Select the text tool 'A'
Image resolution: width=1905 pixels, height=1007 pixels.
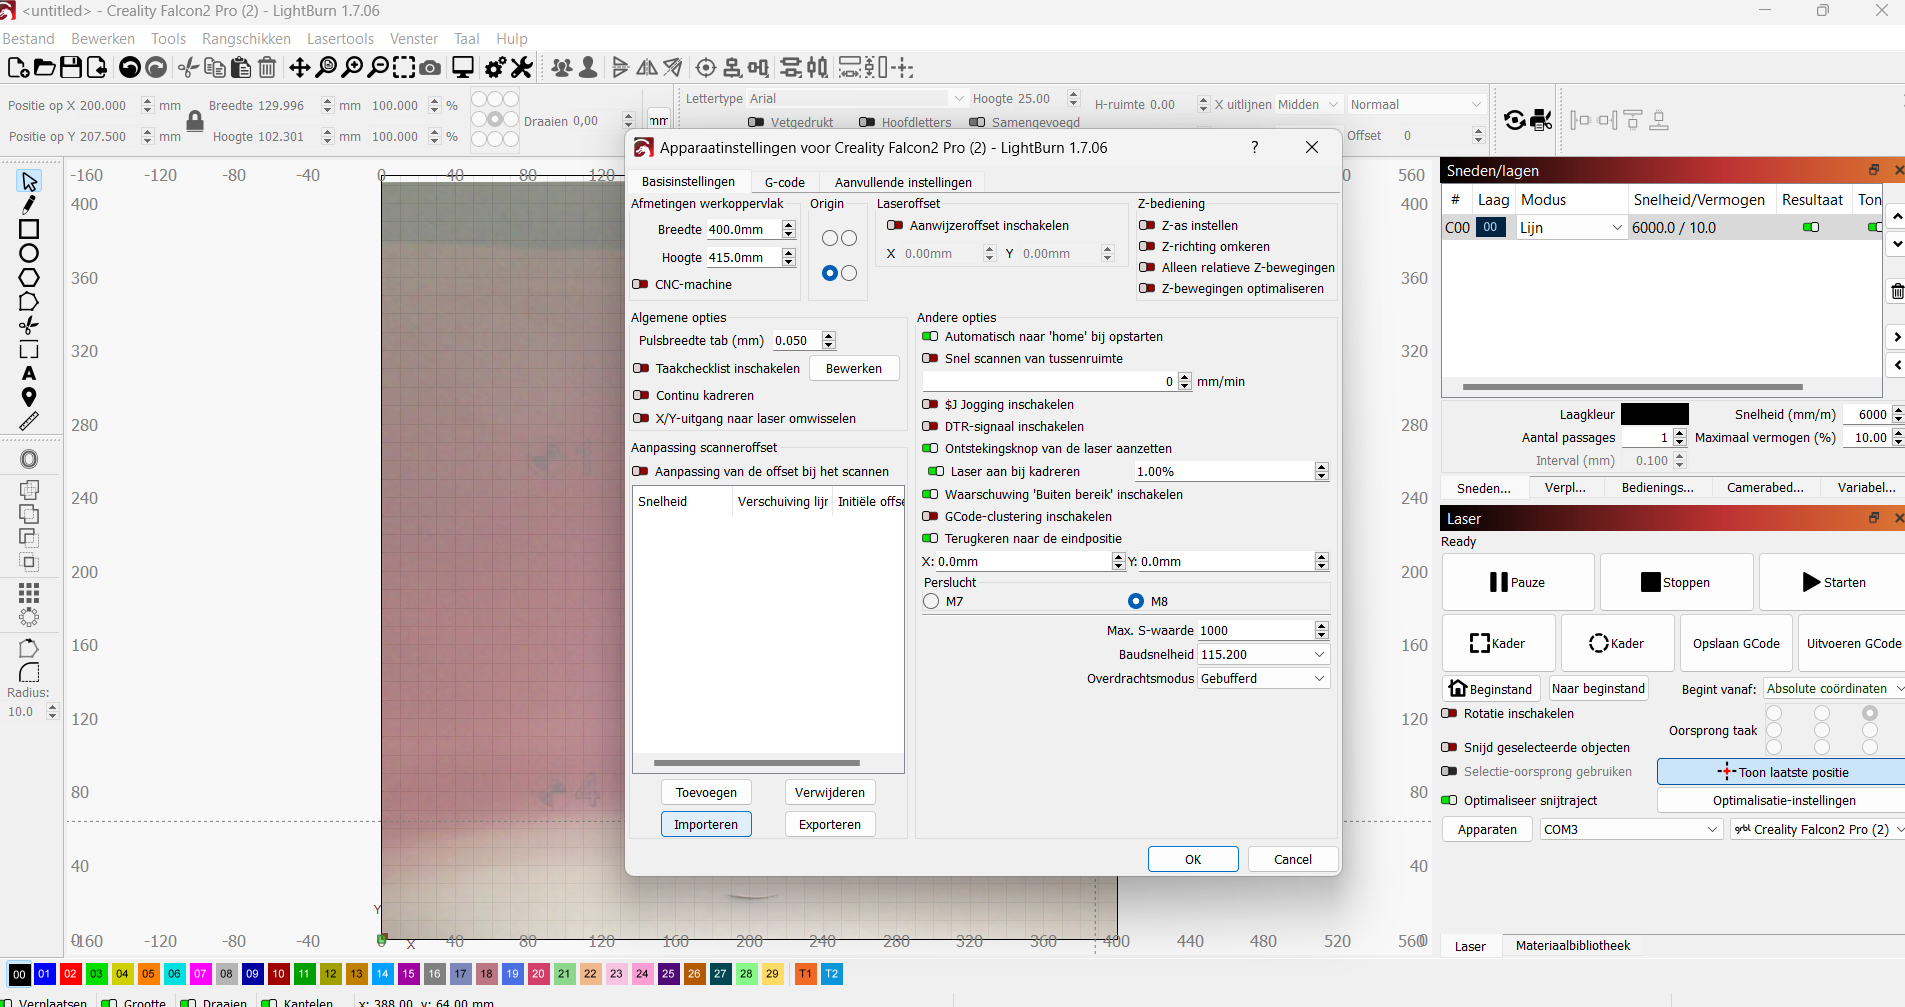(29, 373)
